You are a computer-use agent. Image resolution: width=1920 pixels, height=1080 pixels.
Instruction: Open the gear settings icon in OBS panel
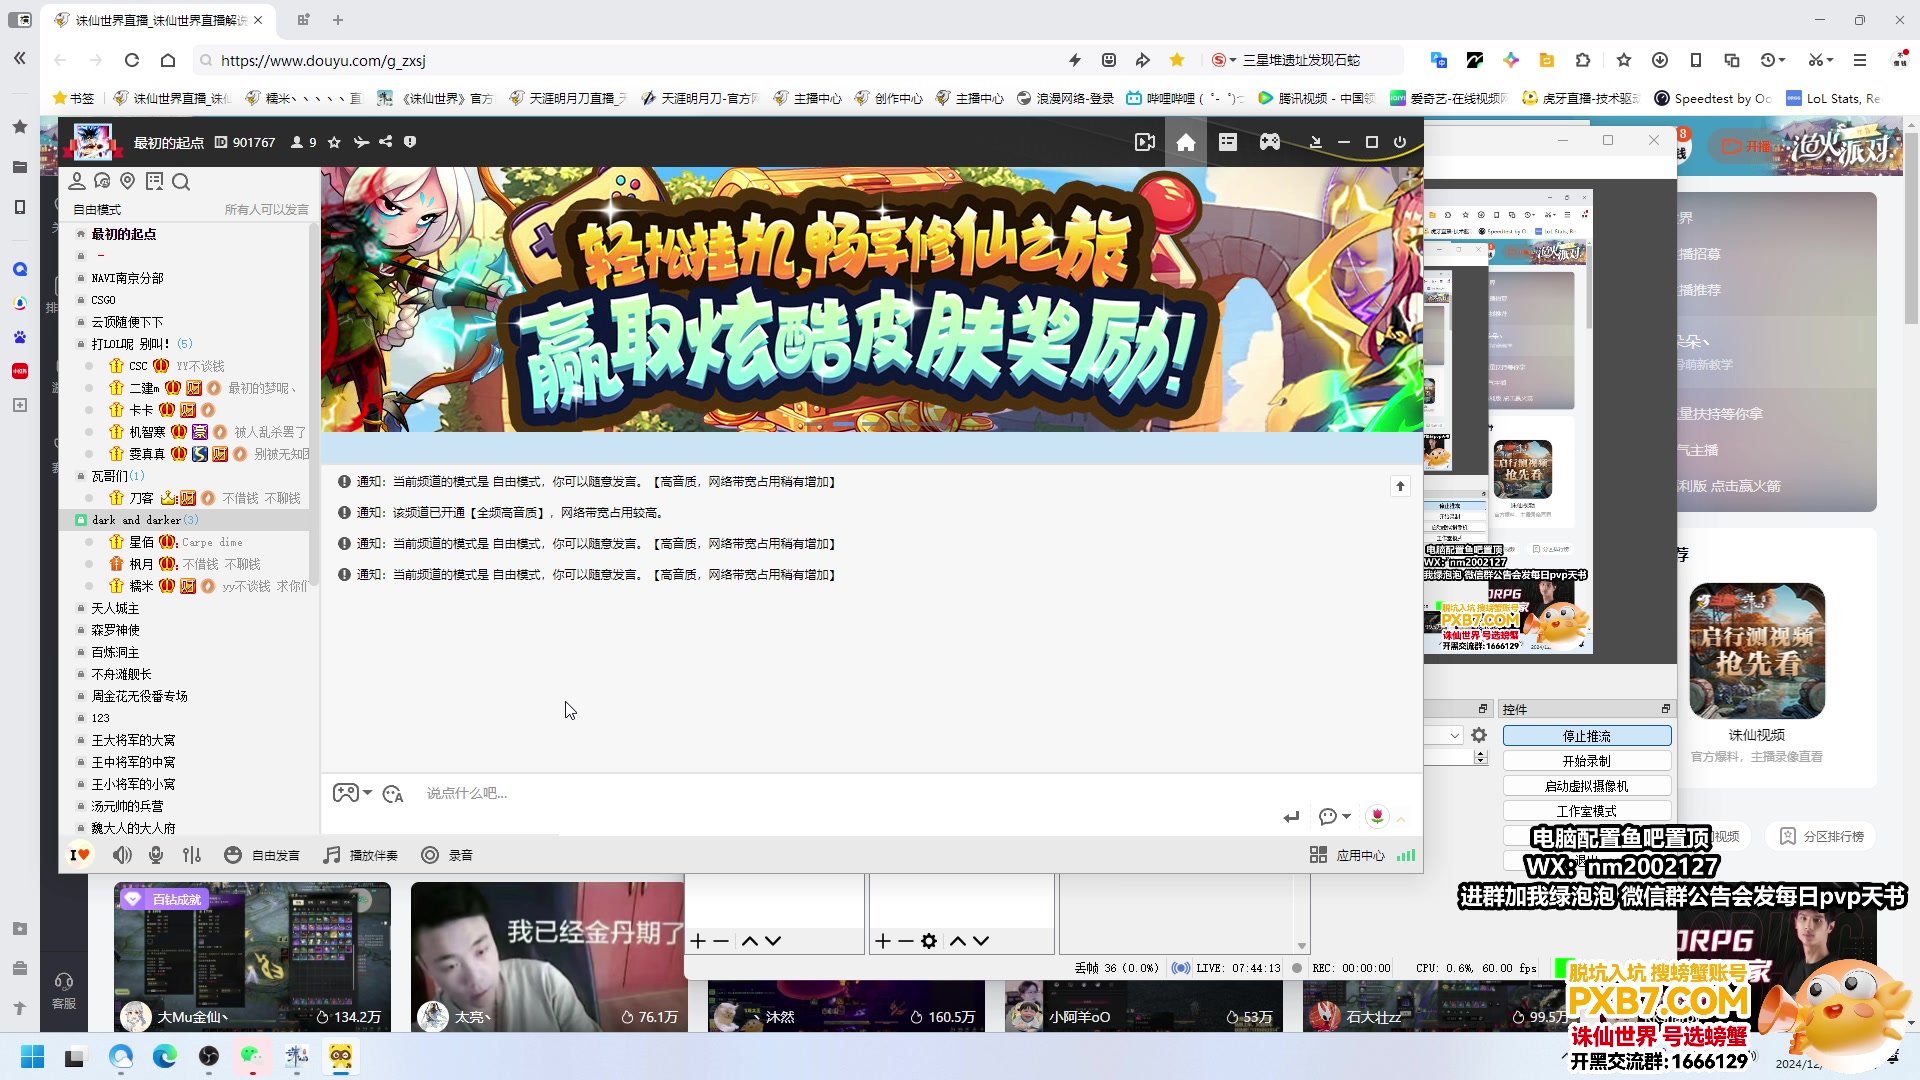tap(1479, 736)
